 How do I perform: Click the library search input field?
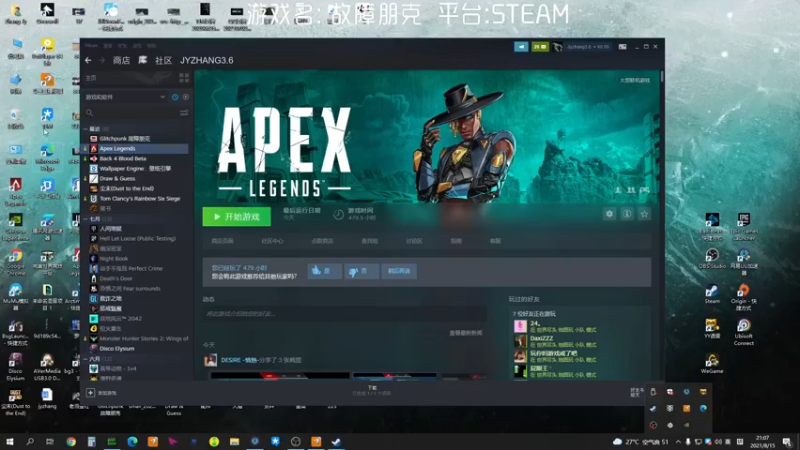click(x=136, y=112)
